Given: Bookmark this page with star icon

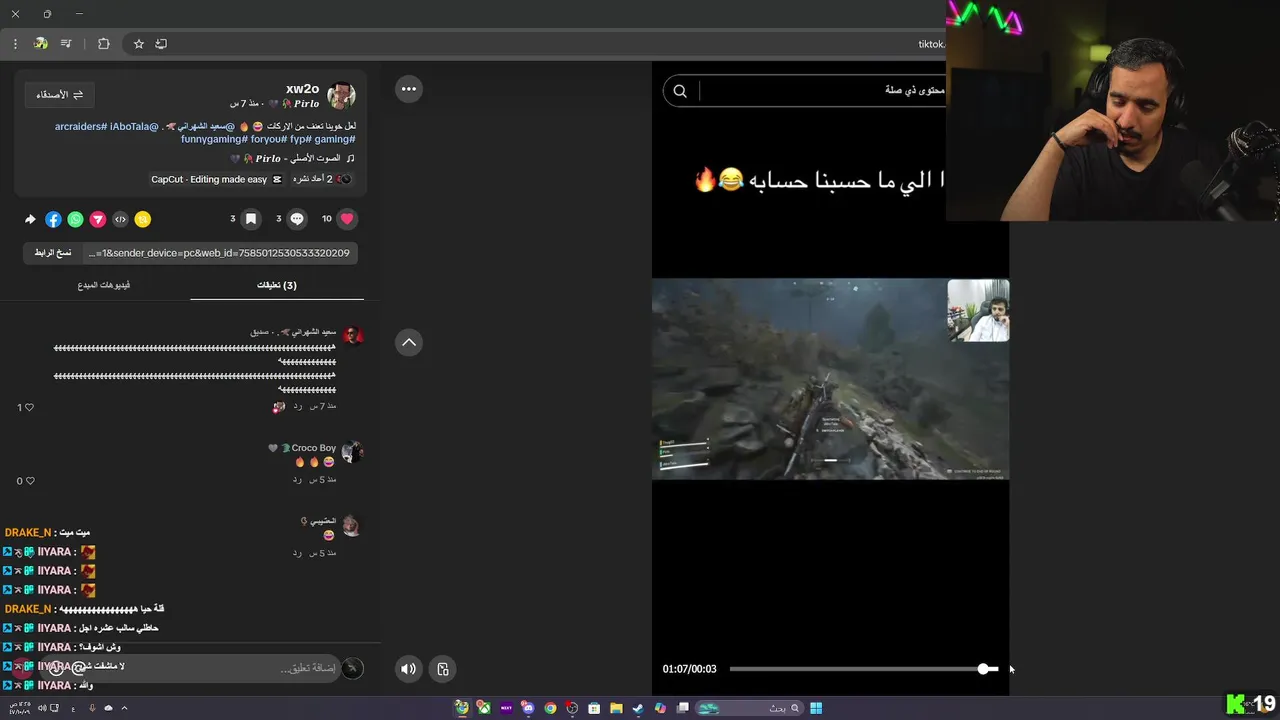Looking at the screenshot, I should click(139, 44).
